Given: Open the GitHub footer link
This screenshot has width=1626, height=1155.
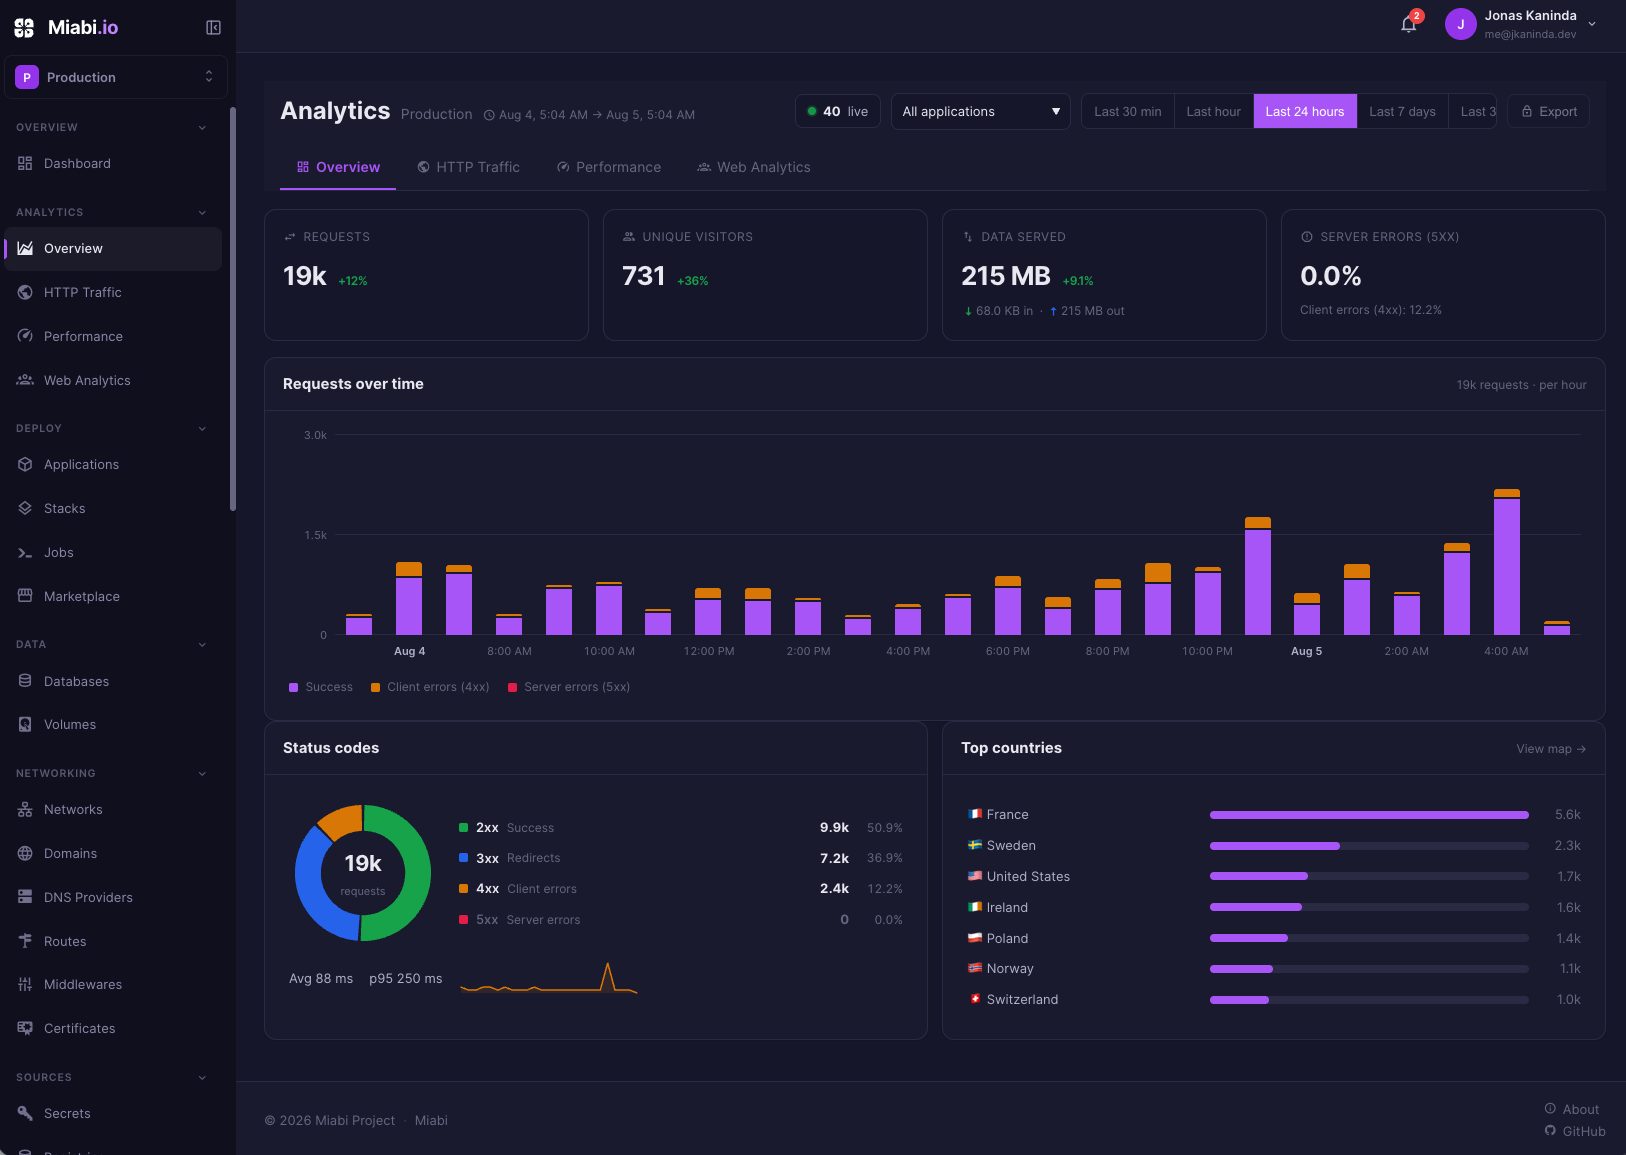Looking at the screenshot, I should (1575, 1131).
